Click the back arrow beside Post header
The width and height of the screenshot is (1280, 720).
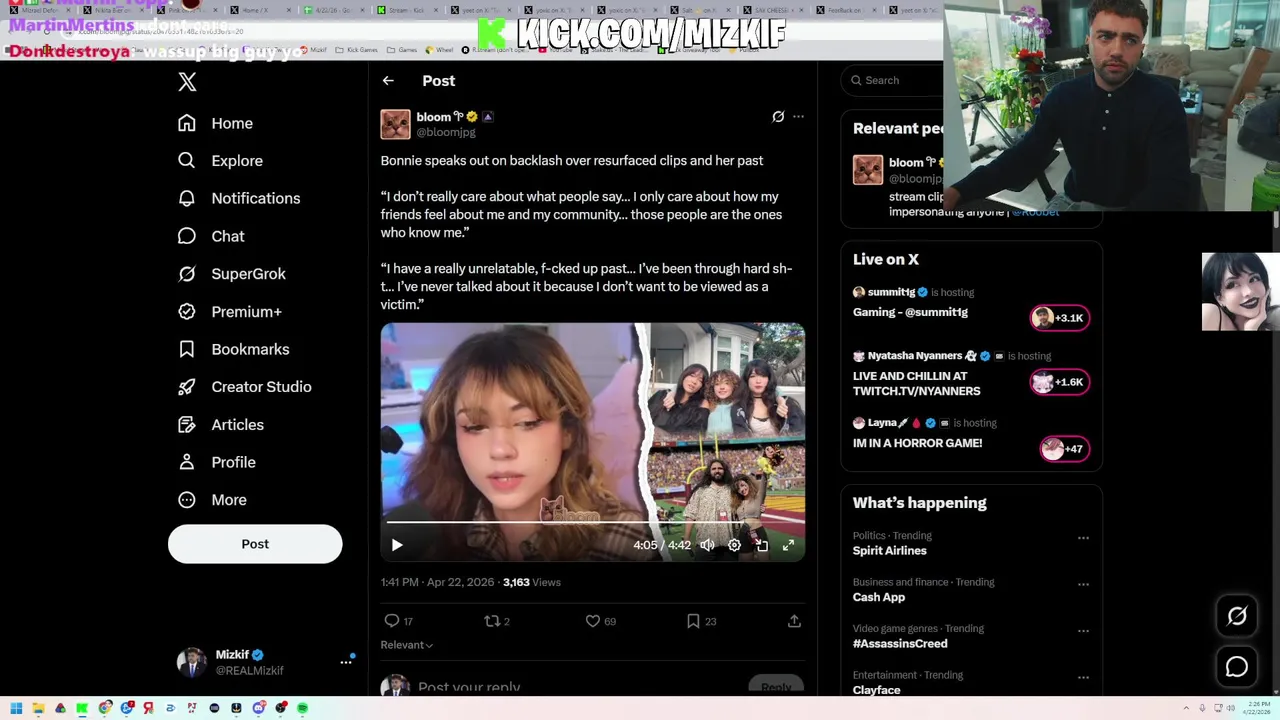tap(388, 81)
